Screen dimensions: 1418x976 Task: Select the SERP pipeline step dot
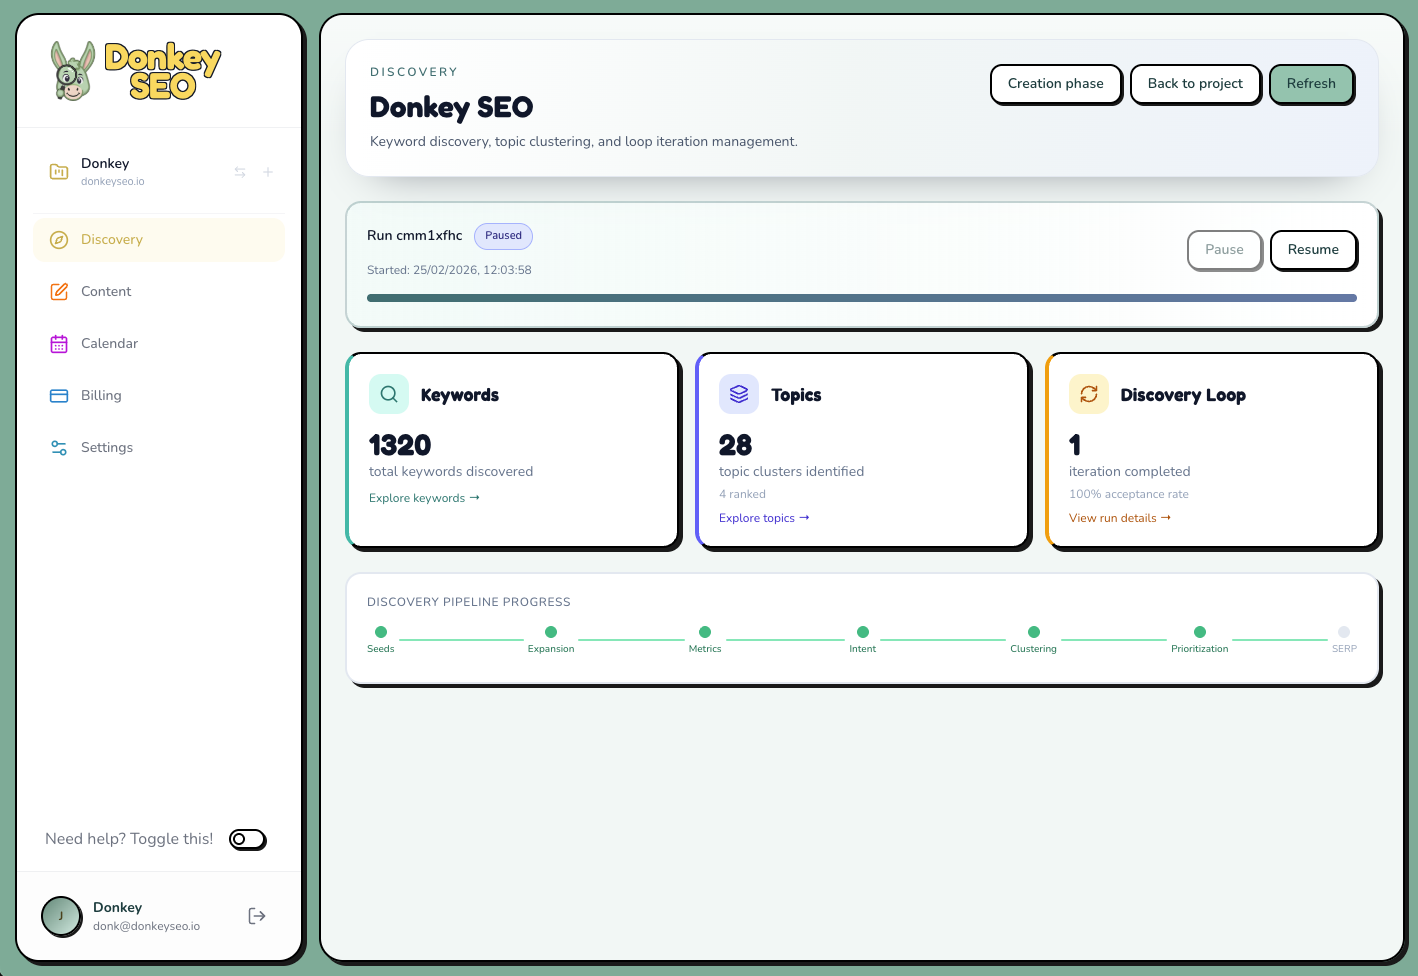point(1344,632)
